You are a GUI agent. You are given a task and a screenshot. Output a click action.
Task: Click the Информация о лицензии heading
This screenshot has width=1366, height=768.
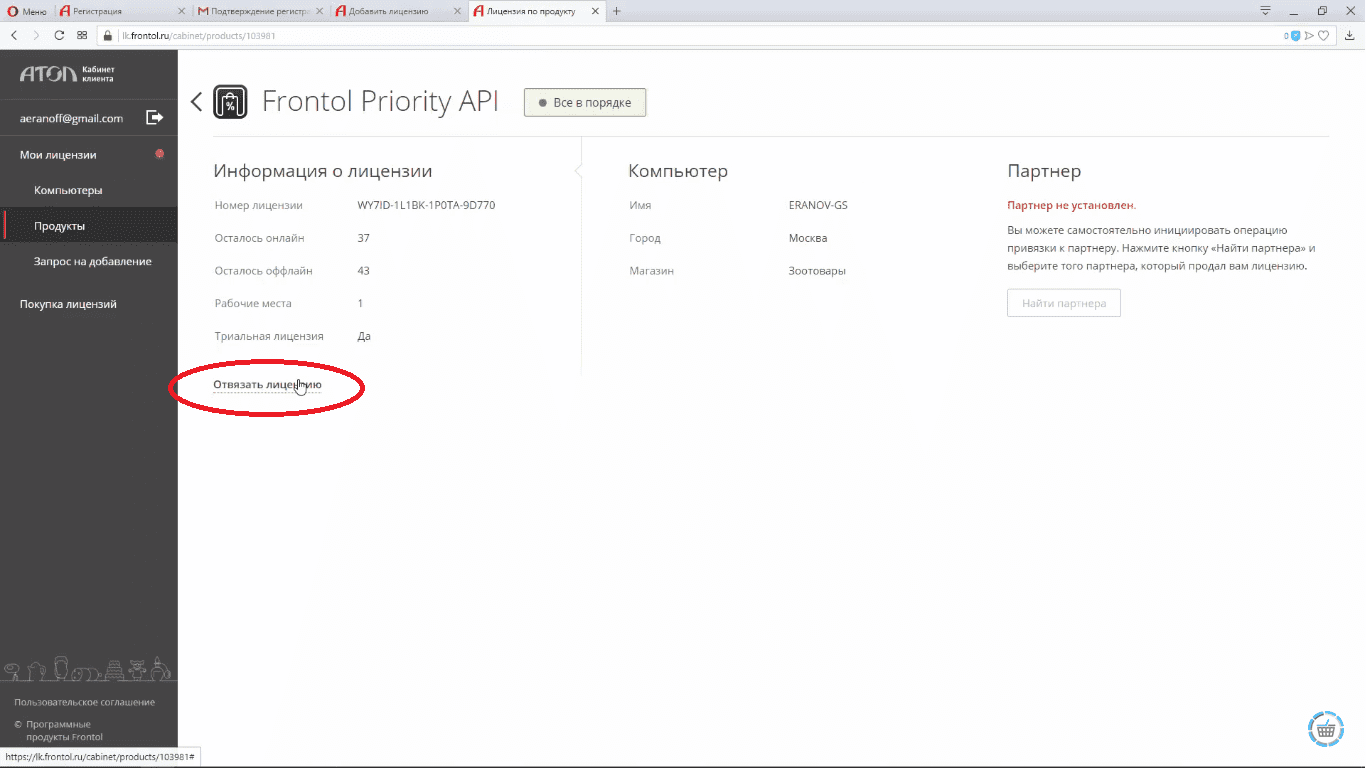pyautogui.click(x=323, y=171)
